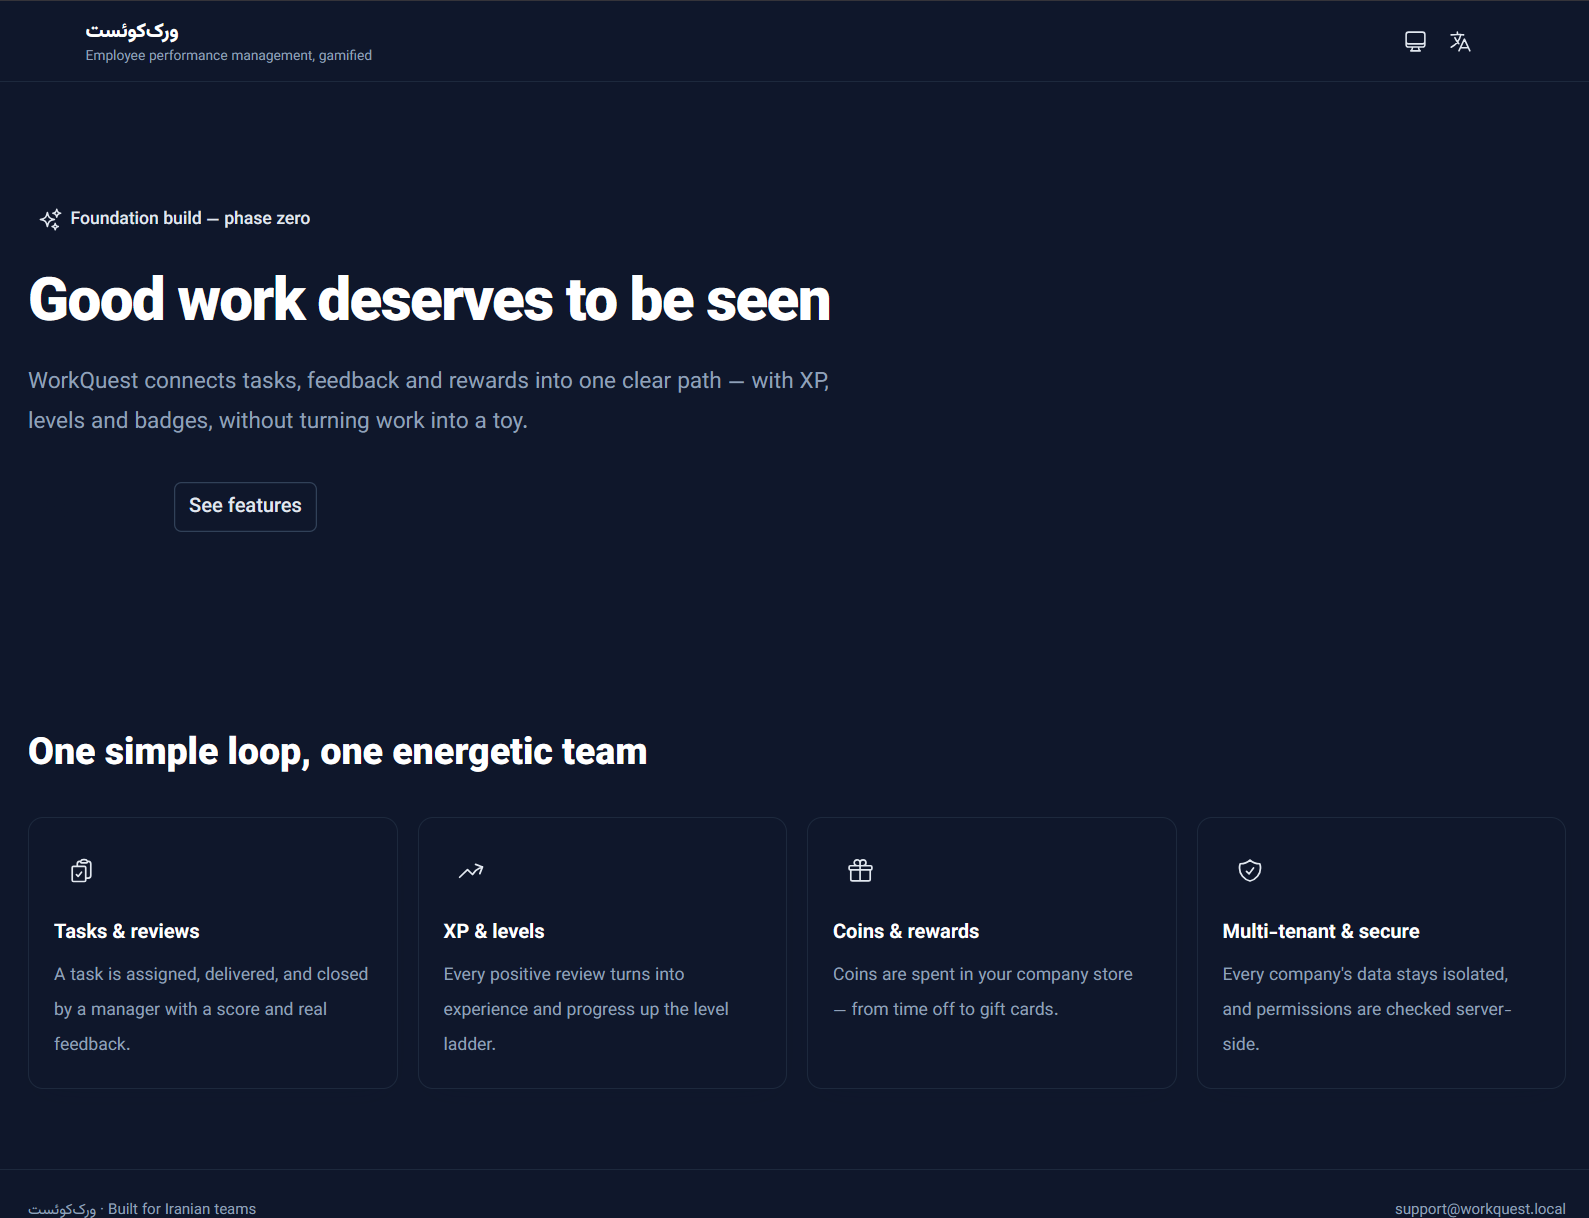Click text 'Coins are spent in your company store'

point(983,974)
